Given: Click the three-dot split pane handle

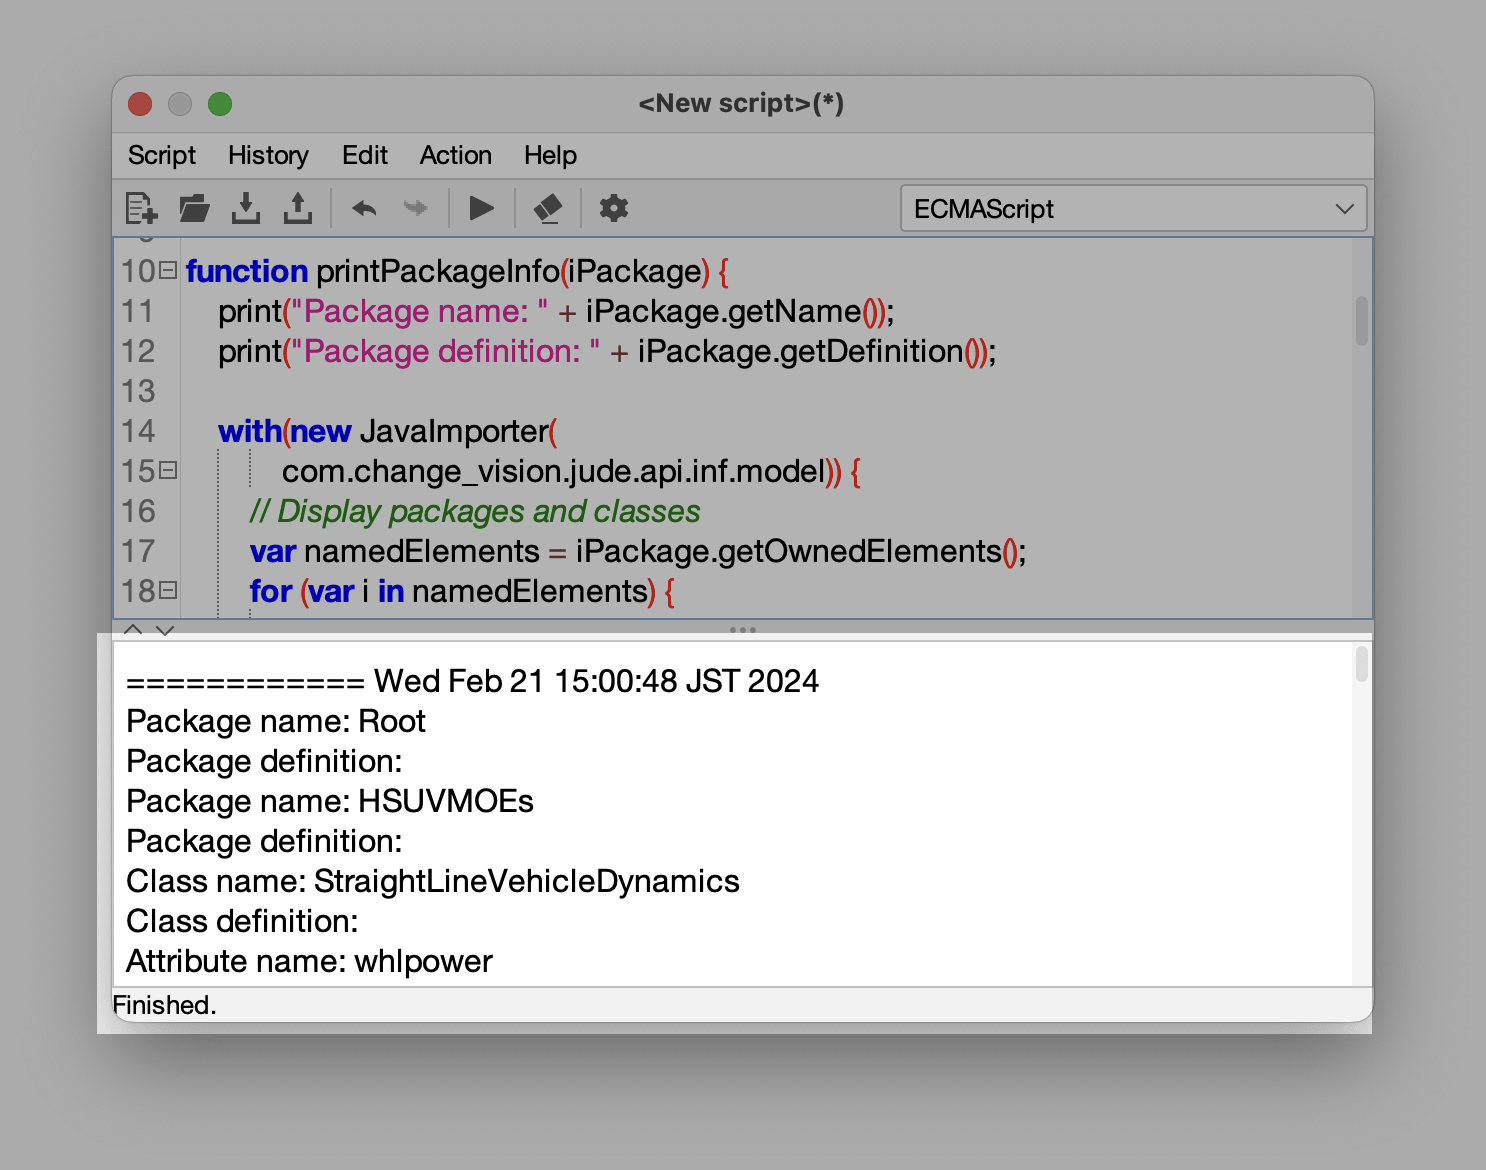Looking at the screenshot, I should 743,630.
